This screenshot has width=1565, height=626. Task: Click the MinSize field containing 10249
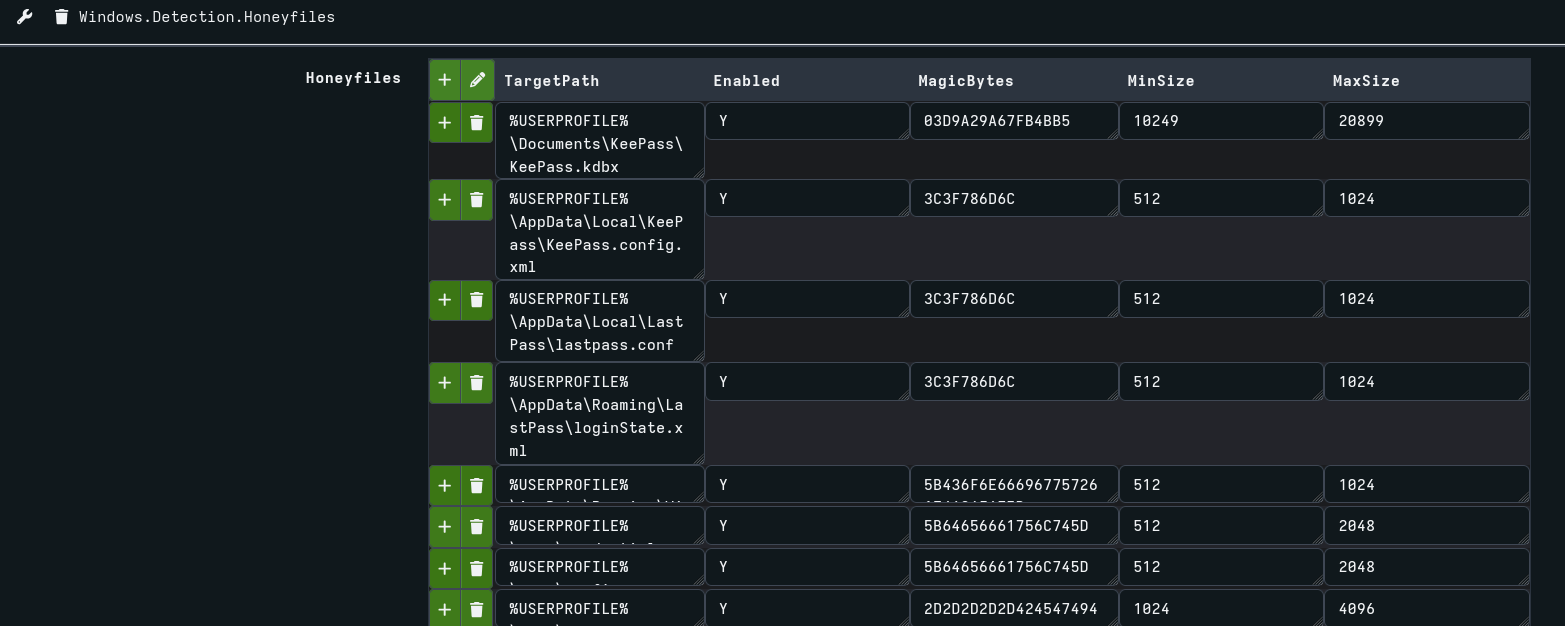1220,120
